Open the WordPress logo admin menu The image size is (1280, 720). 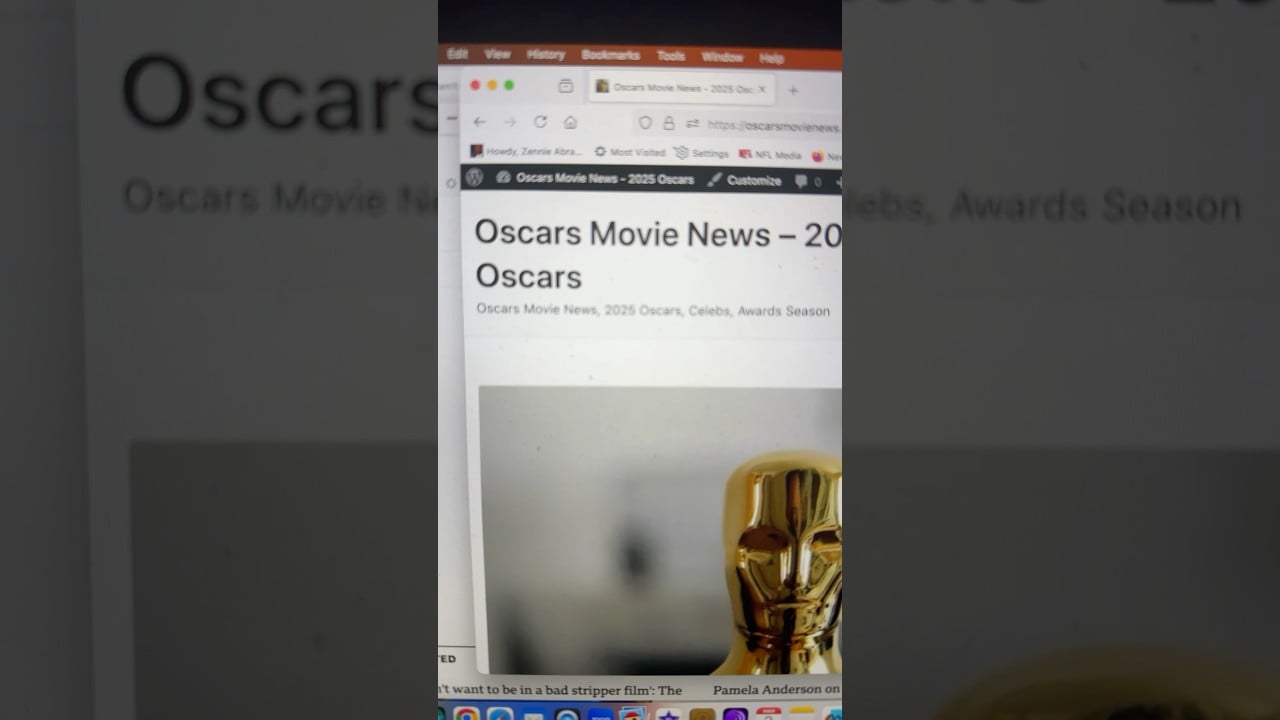[x=474, y=177]
